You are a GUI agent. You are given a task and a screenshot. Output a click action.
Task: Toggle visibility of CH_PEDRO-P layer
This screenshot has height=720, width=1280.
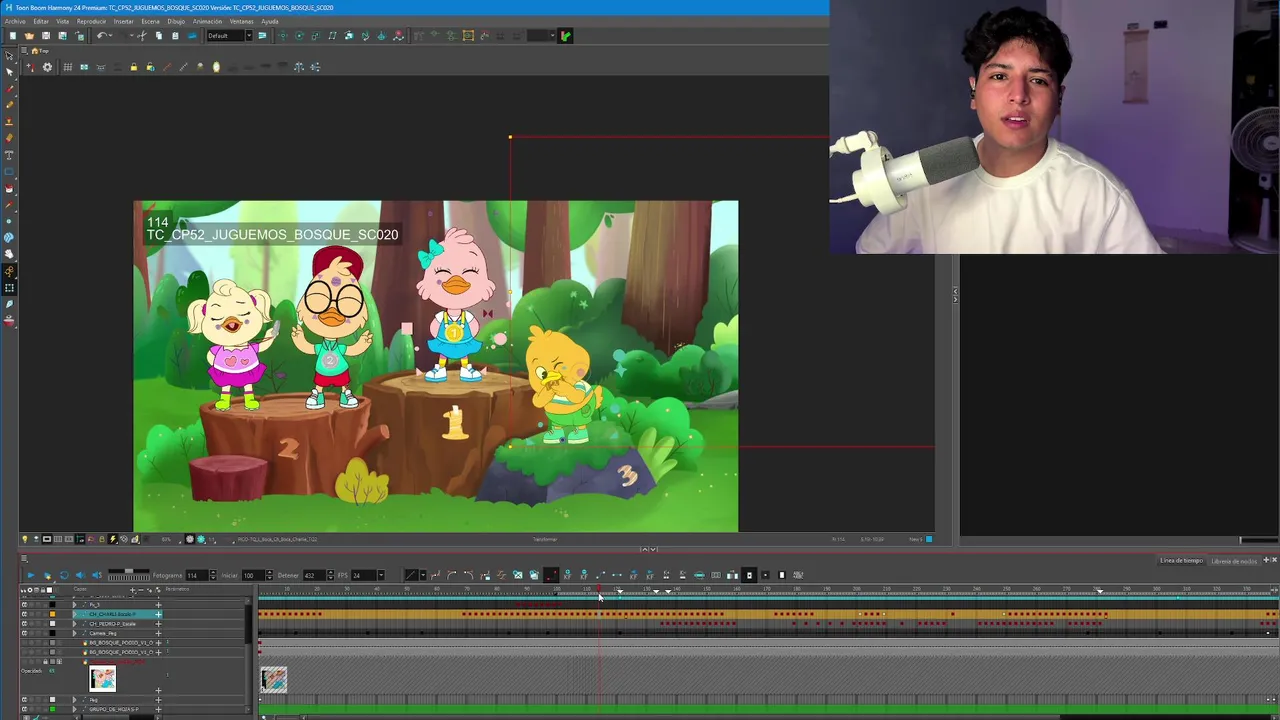point(24,624)
